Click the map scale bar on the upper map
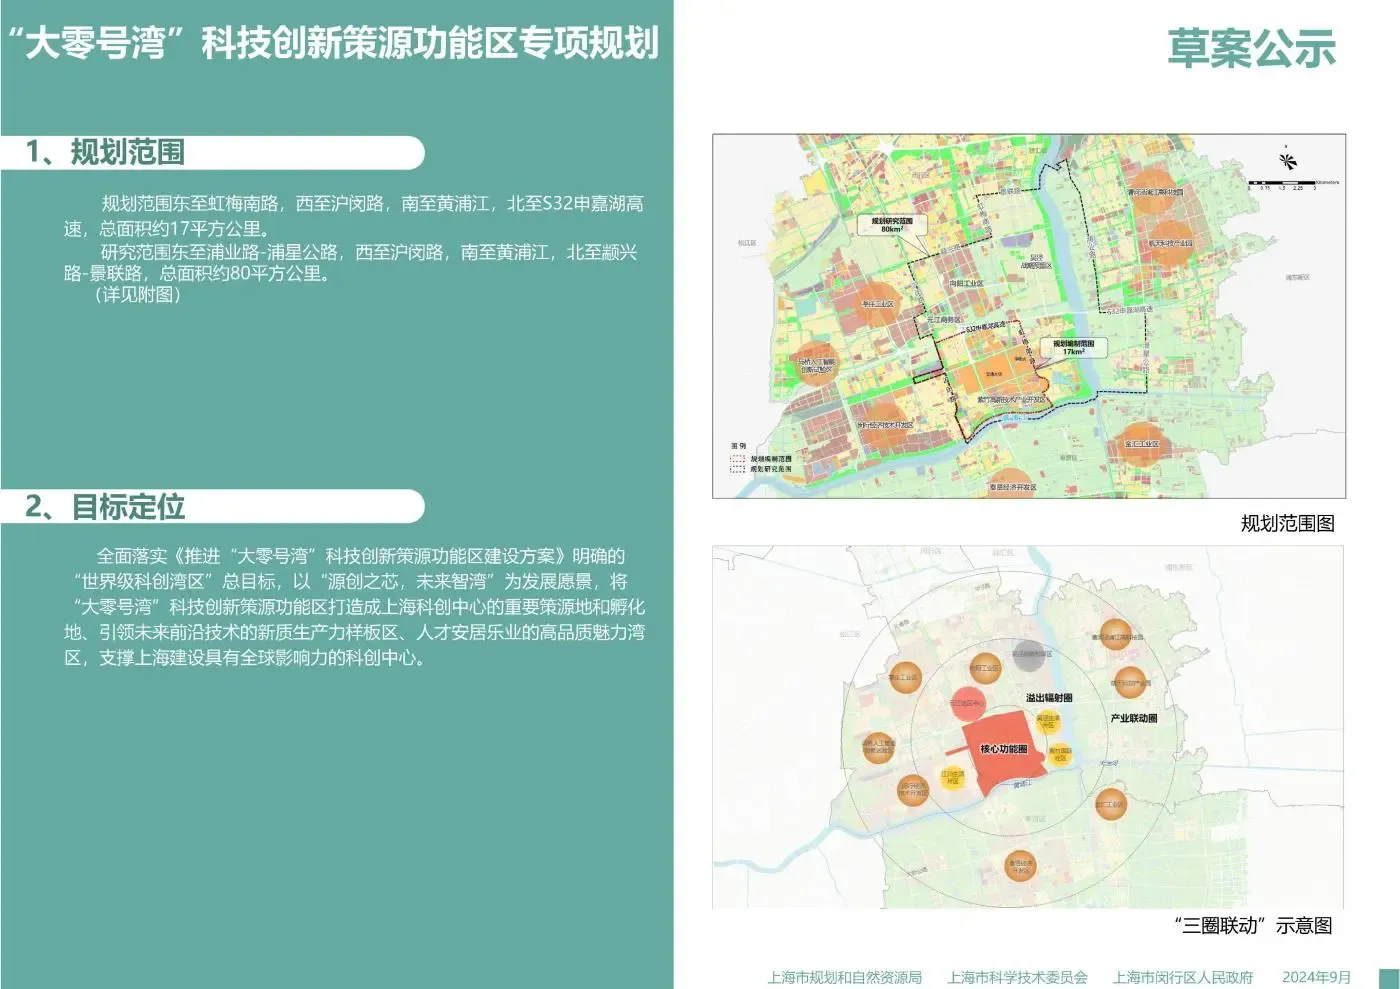 1281,184
